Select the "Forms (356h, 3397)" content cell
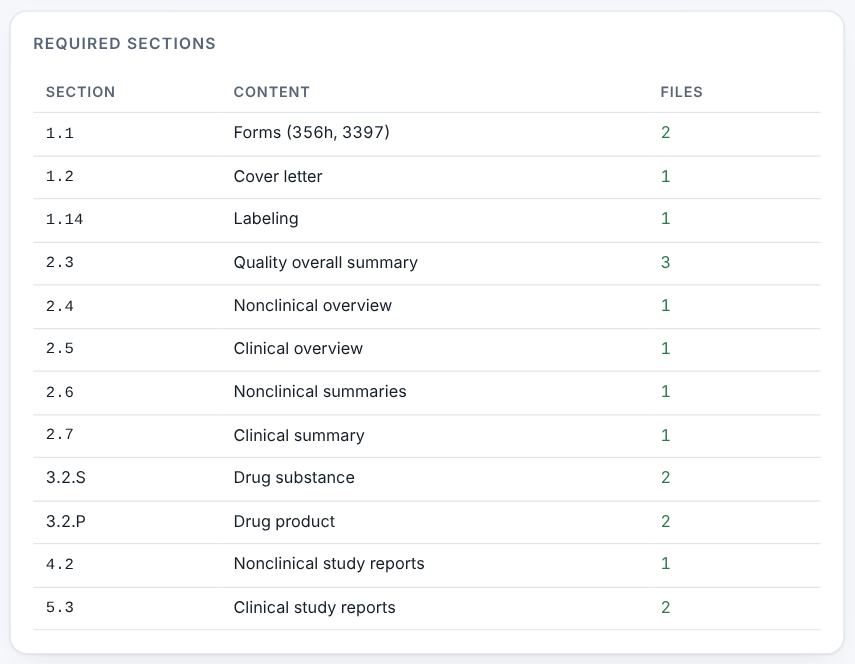The image size is (855, 664). click(x=311, y=132)
